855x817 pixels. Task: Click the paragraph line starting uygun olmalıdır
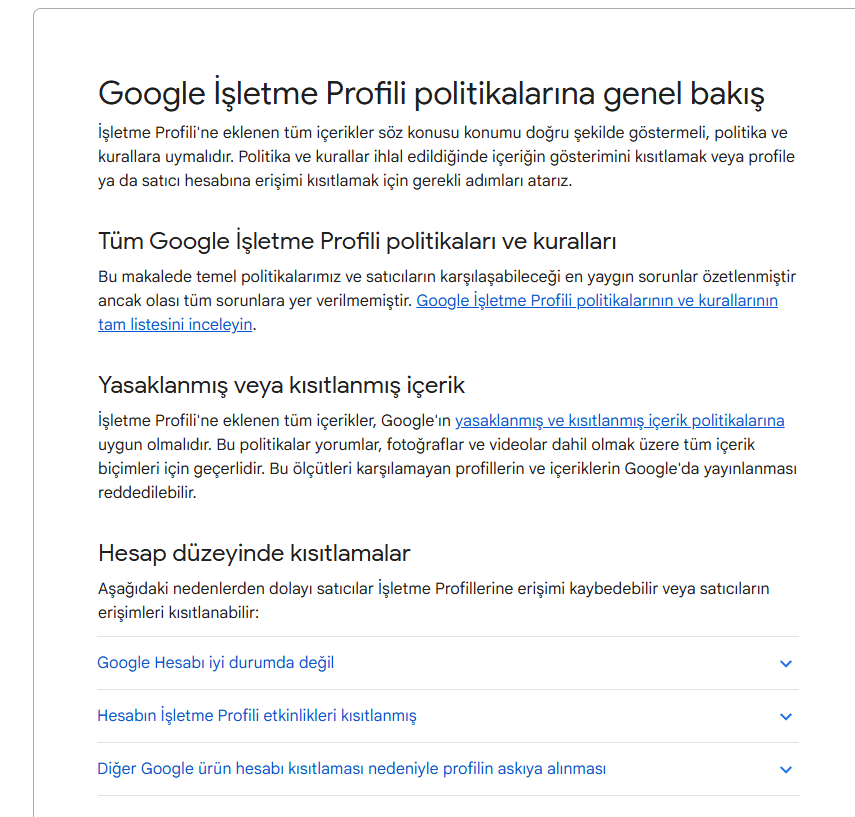[426, 444]
